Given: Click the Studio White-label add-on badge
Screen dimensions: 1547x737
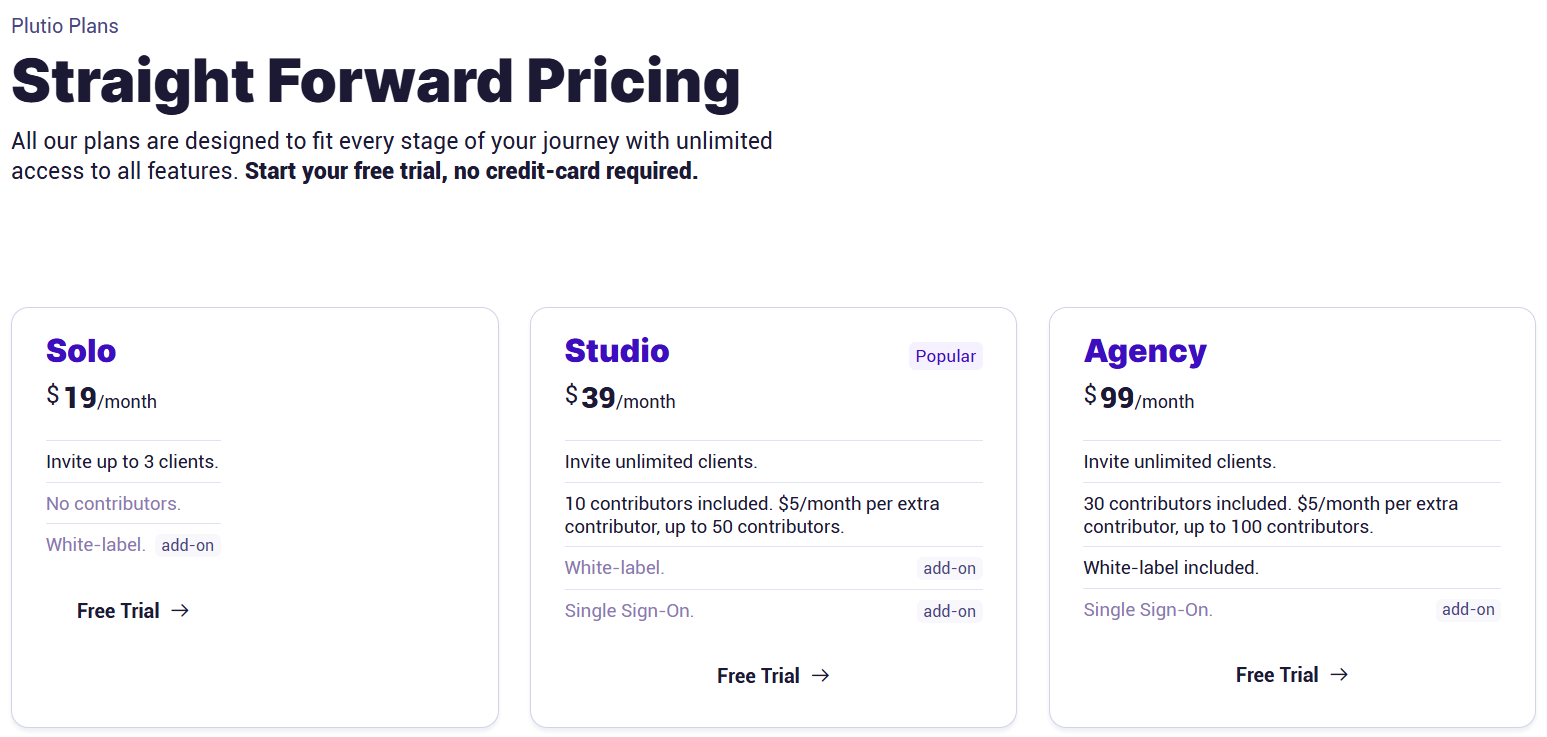Looking at the screenshot, I should [949, 569].
